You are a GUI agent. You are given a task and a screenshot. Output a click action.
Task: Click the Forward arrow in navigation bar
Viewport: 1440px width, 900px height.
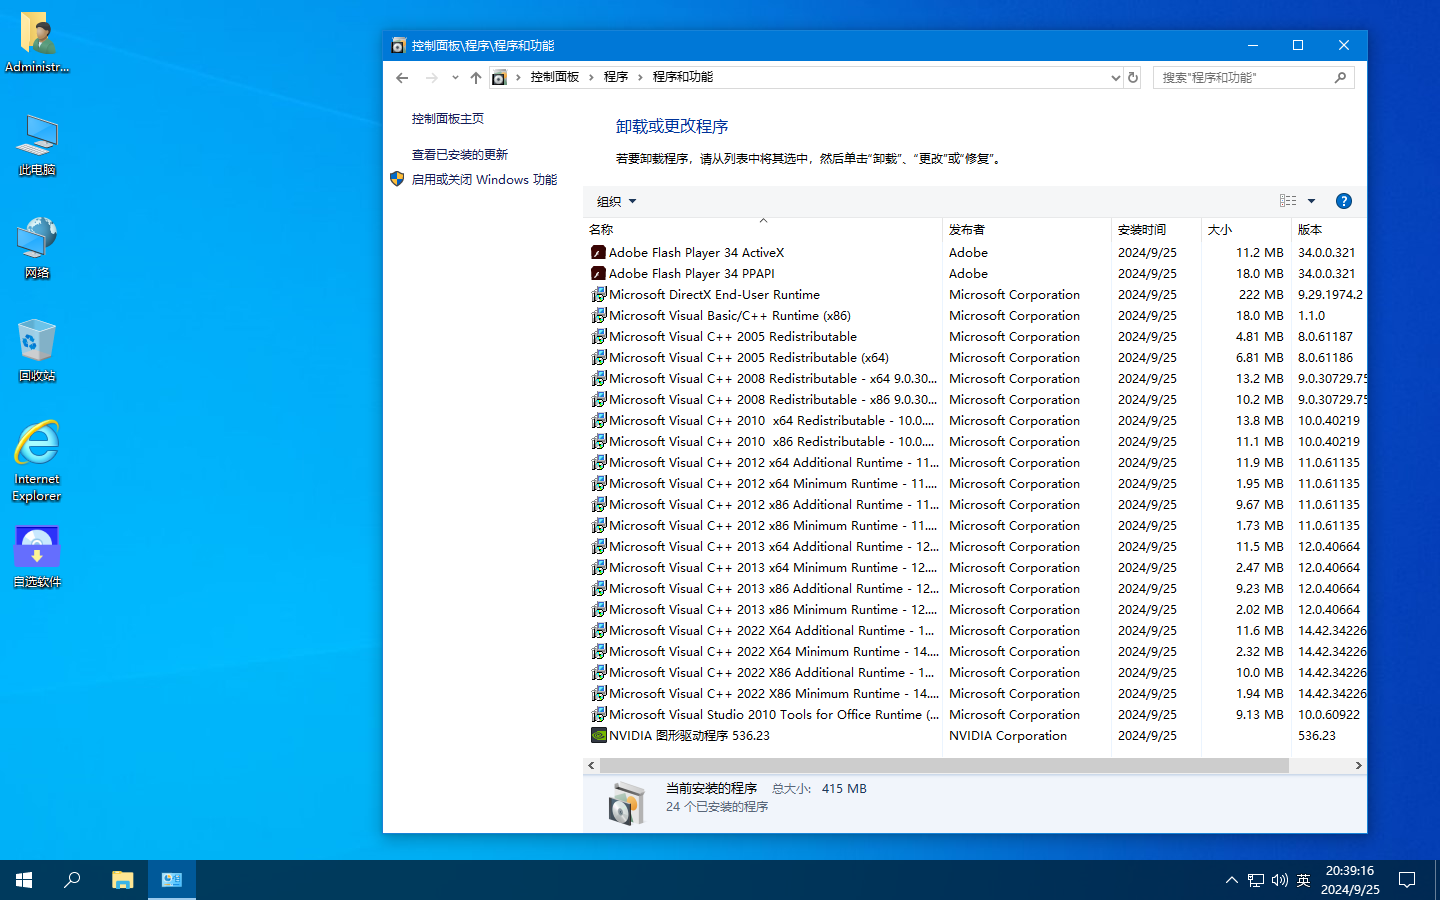(431, 77)
